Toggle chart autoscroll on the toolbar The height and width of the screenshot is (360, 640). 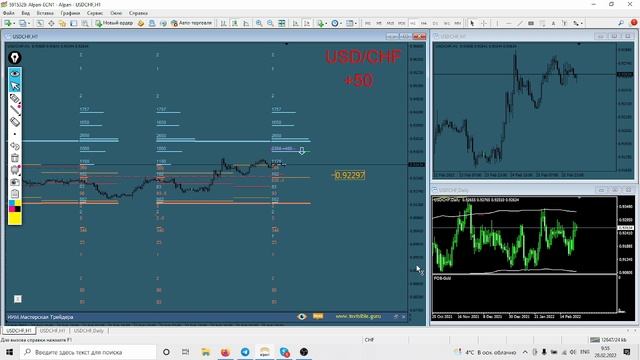coord(296,23)
